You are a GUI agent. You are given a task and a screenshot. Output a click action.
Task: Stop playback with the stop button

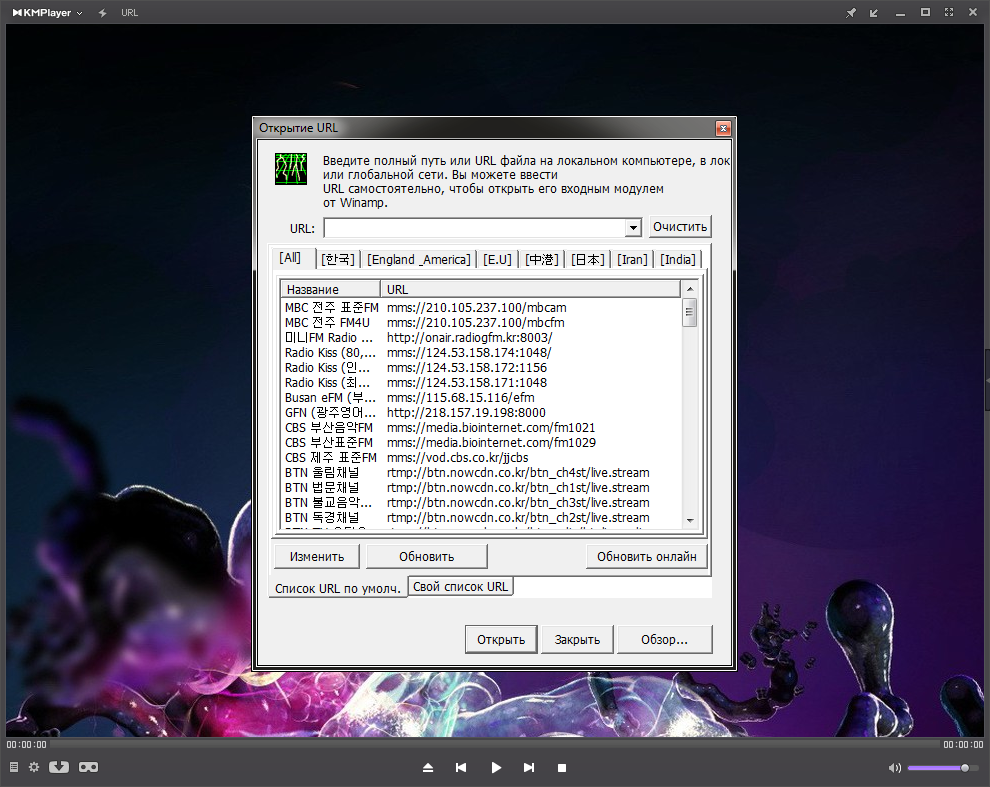pyautogui.click(x=562, y=768)
